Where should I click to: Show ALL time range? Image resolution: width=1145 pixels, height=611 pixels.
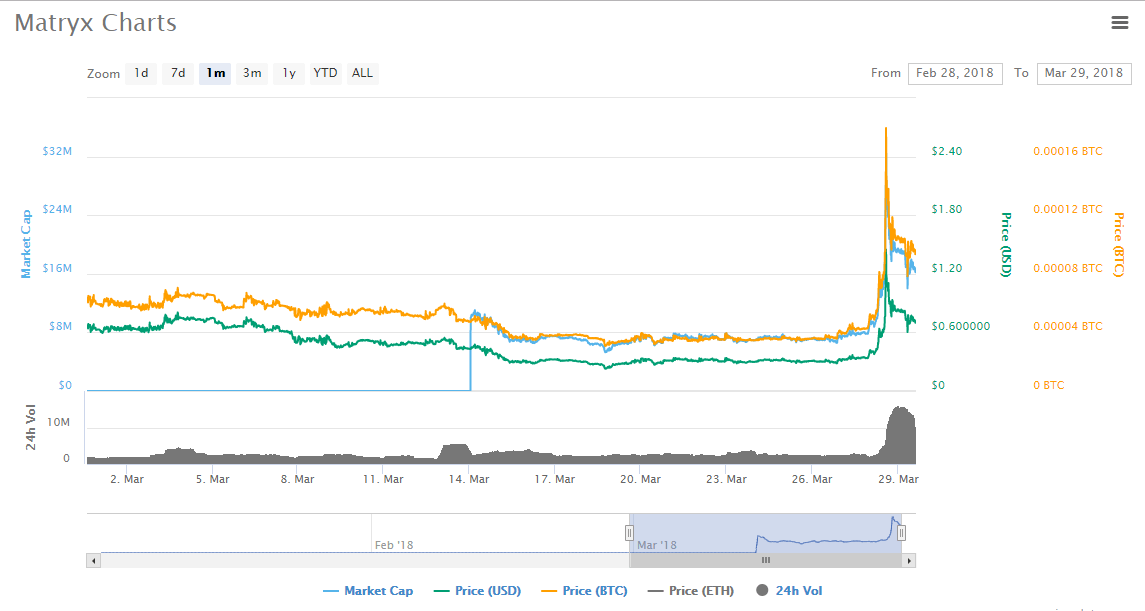(x=362, y=73)
